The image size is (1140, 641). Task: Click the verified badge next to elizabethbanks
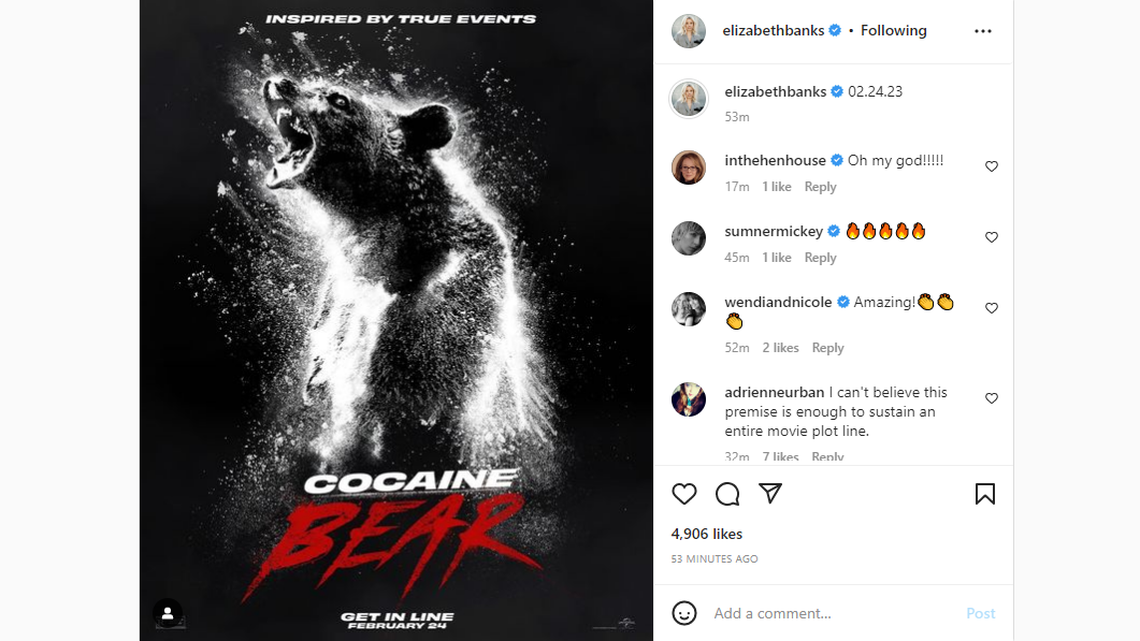tap(833, 30)
